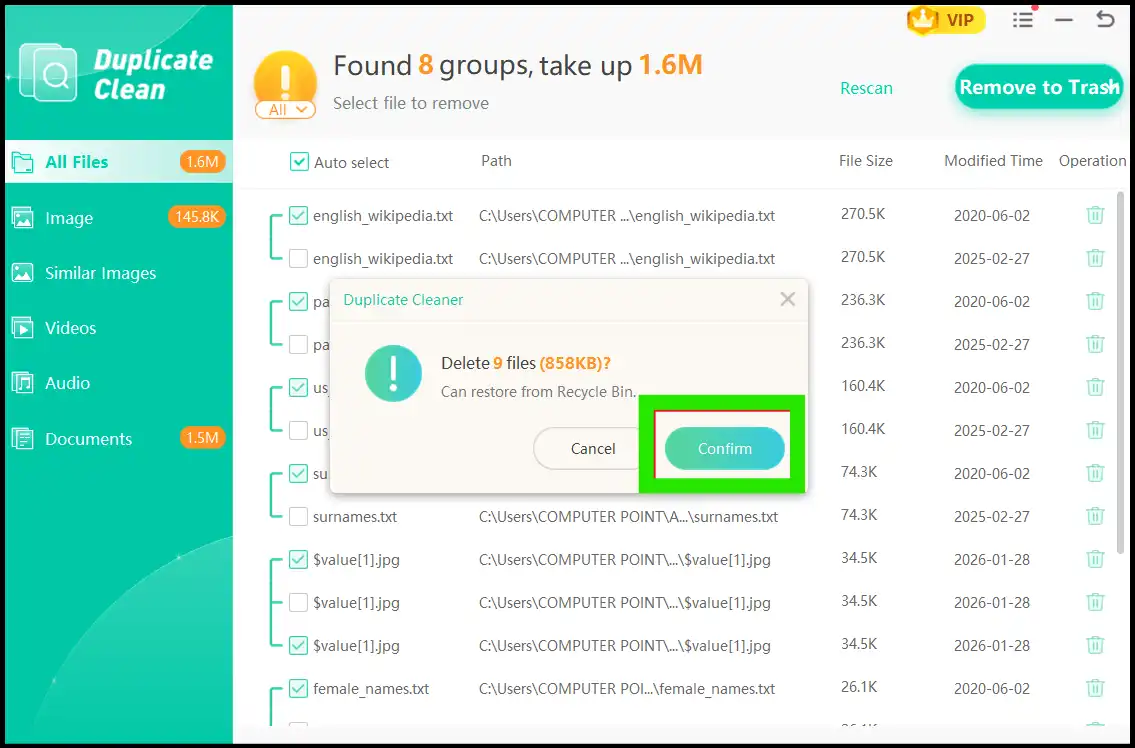Cancel the delete dialog
Image resolution: width=1135 pixels, height=748 pixels.
tap(592, 448)
